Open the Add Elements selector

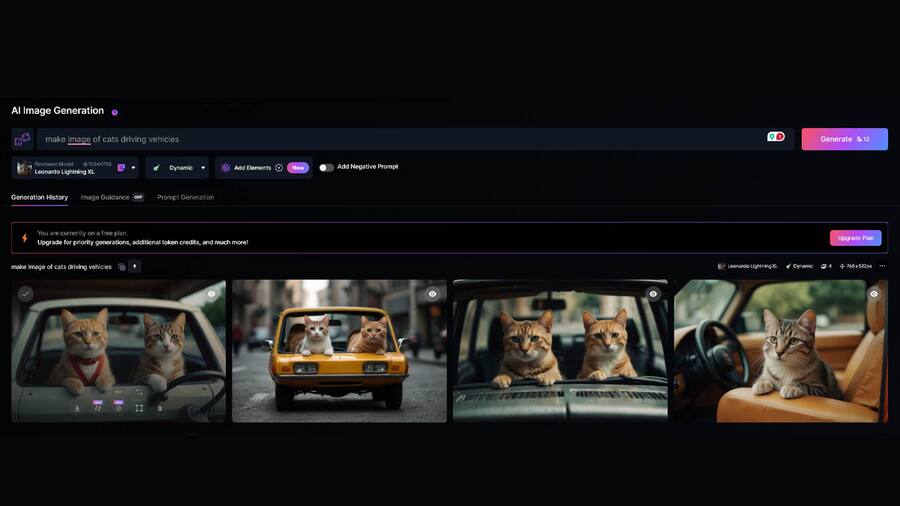coord(252,168)
